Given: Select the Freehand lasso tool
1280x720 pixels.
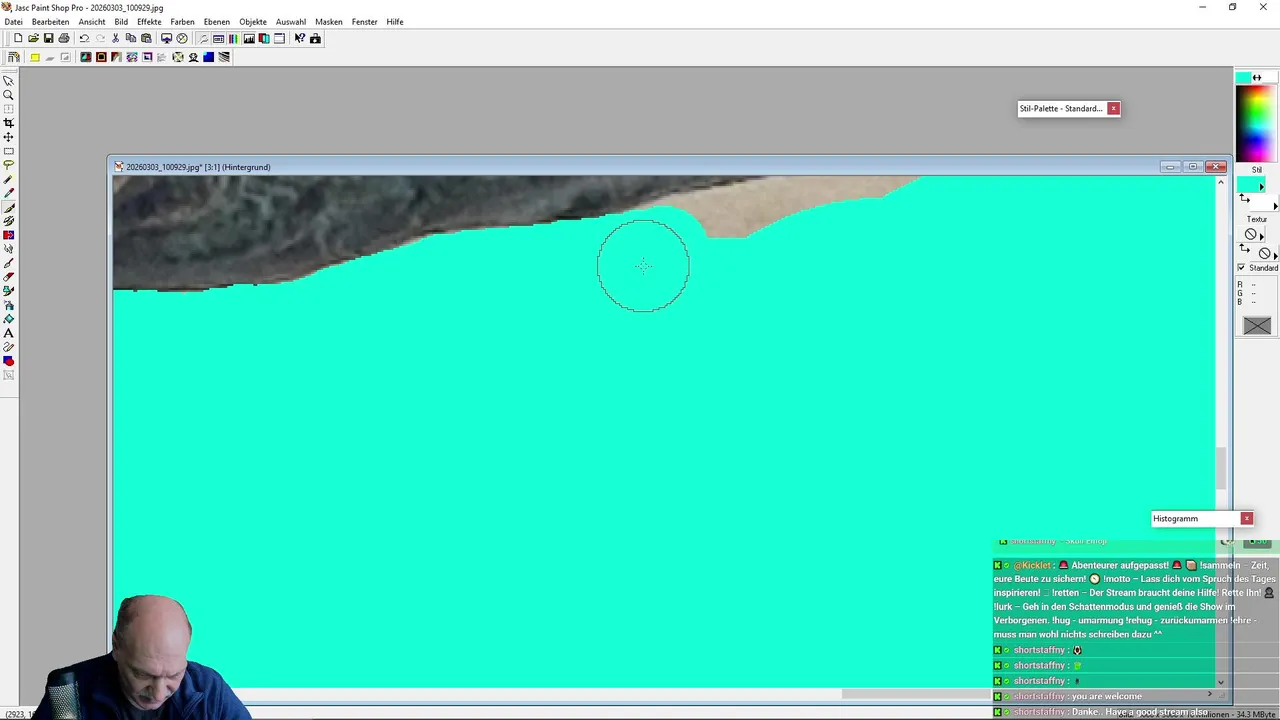Looking at the screenshot, I should [9, 165].
